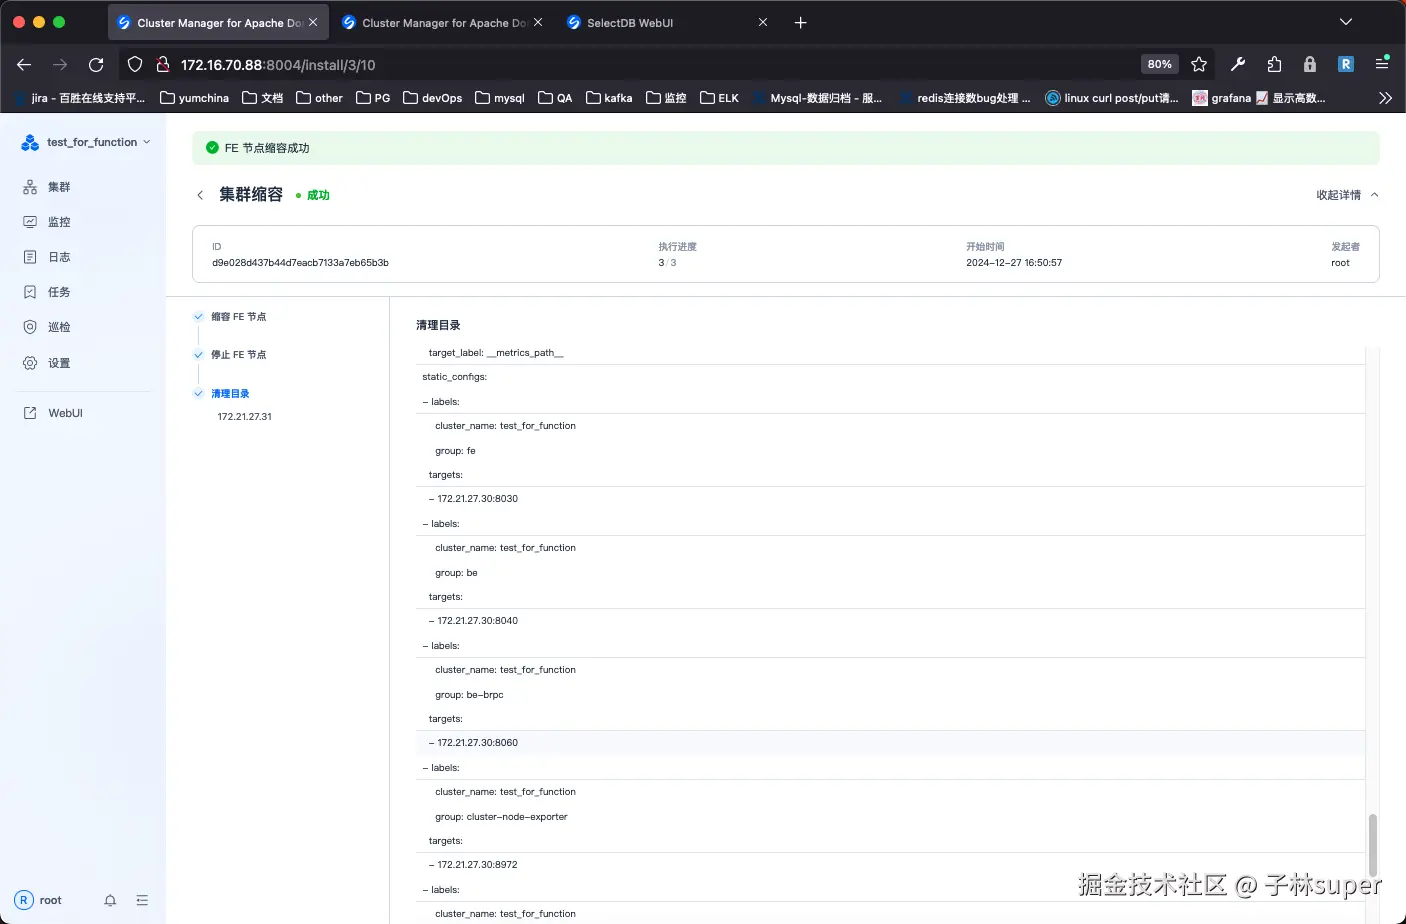
Task: Open the kafka bookmarks folder
Action: point(609,98)
